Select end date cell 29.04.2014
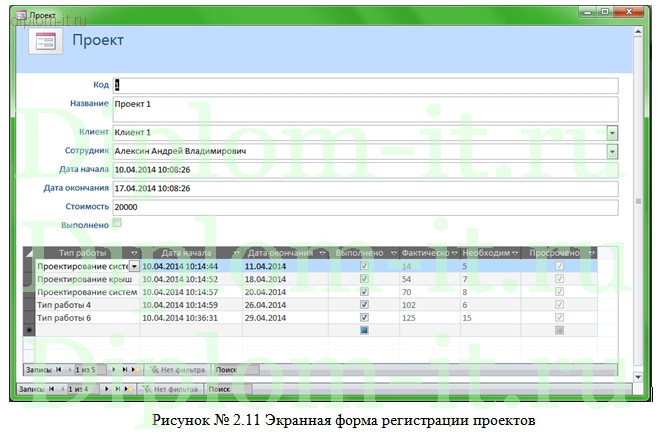Viewport: 662px width, 439px height. pos(286,317)
